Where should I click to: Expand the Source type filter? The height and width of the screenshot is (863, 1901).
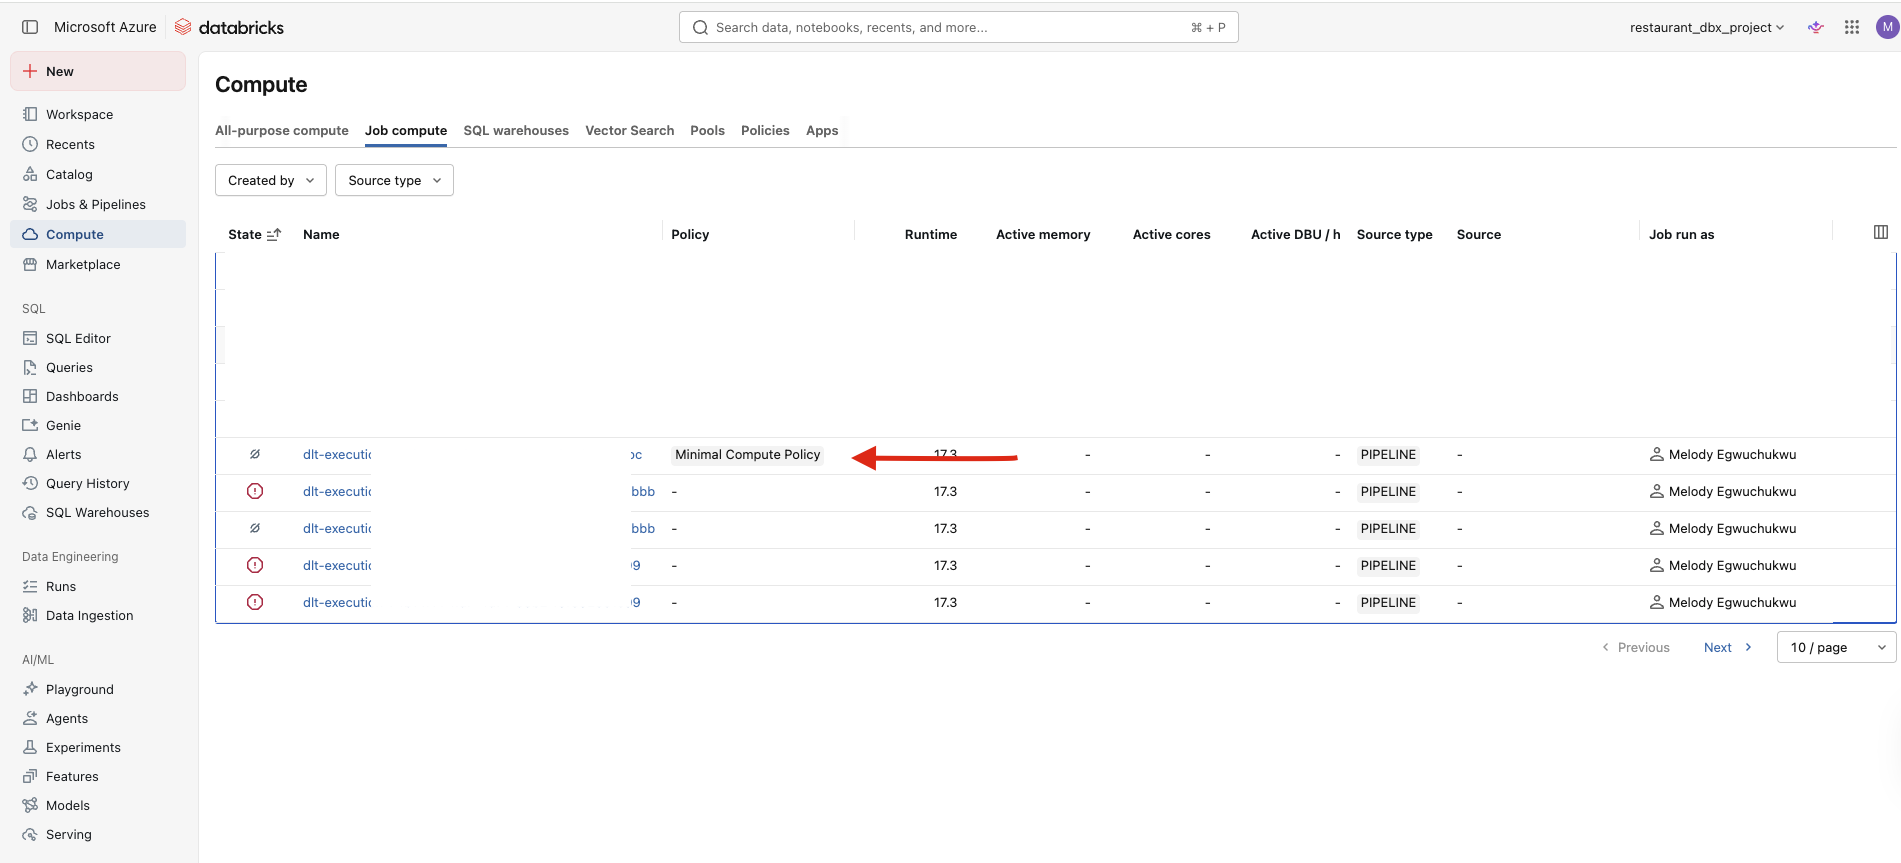coord(394,180)
